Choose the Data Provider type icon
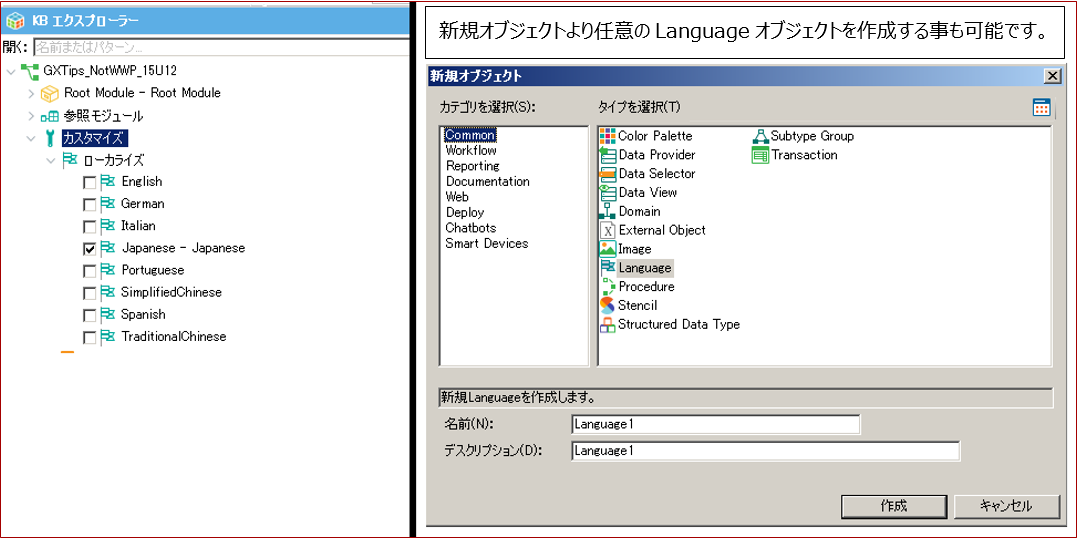 point(607,155)
